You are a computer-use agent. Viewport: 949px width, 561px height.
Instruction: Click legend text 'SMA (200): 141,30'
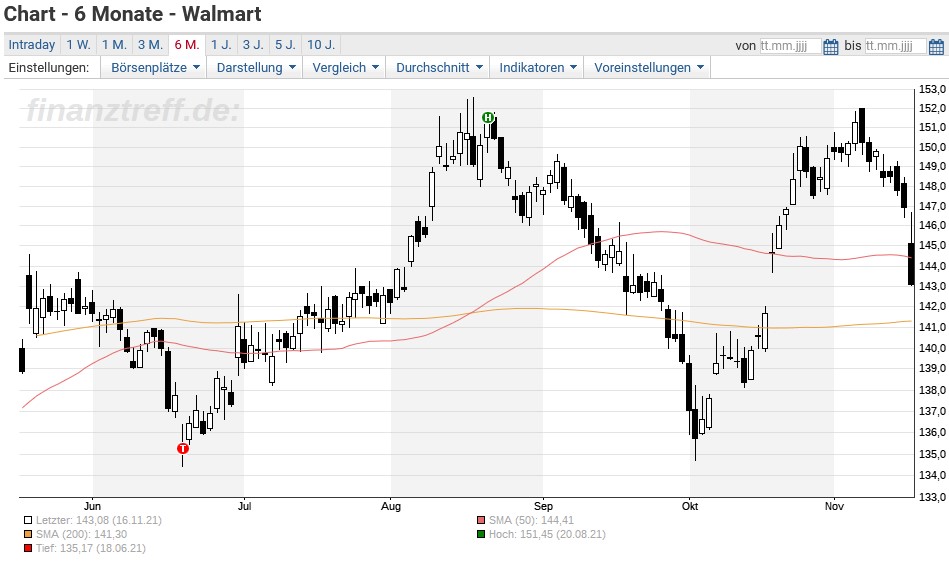click(x=81, y=534)
